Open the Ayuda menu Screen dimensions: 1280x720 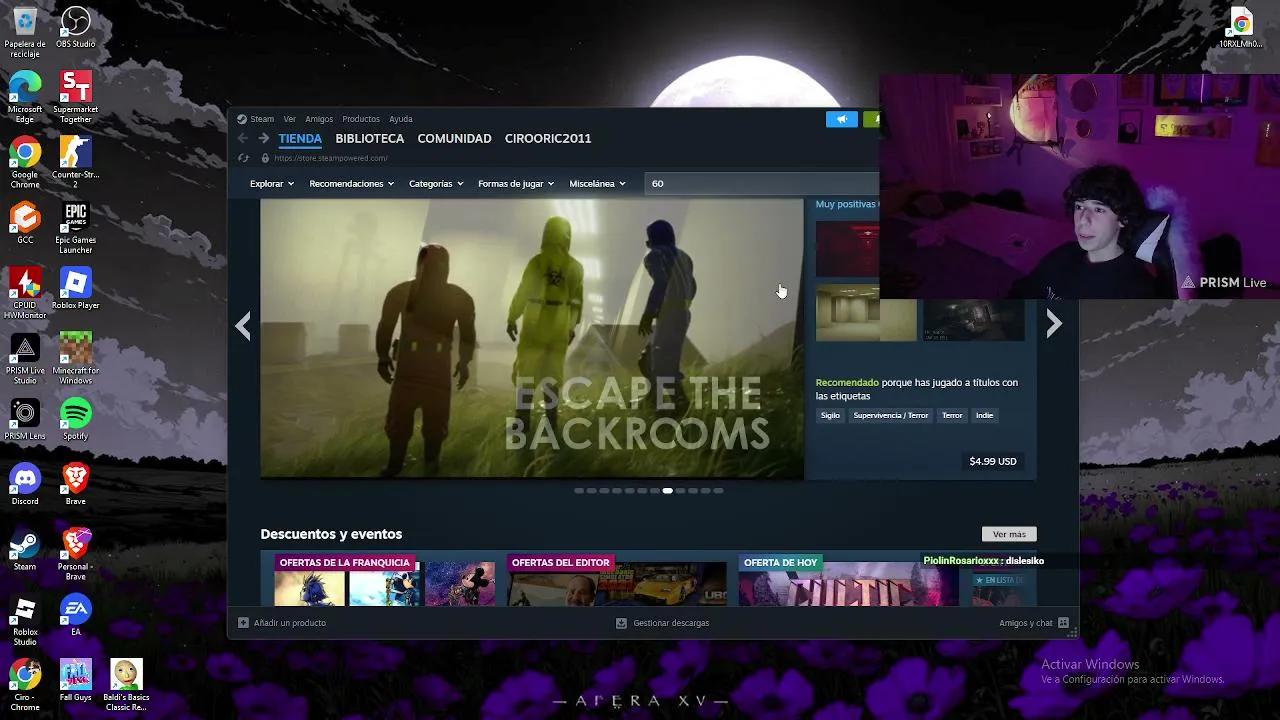pos(401,119)
